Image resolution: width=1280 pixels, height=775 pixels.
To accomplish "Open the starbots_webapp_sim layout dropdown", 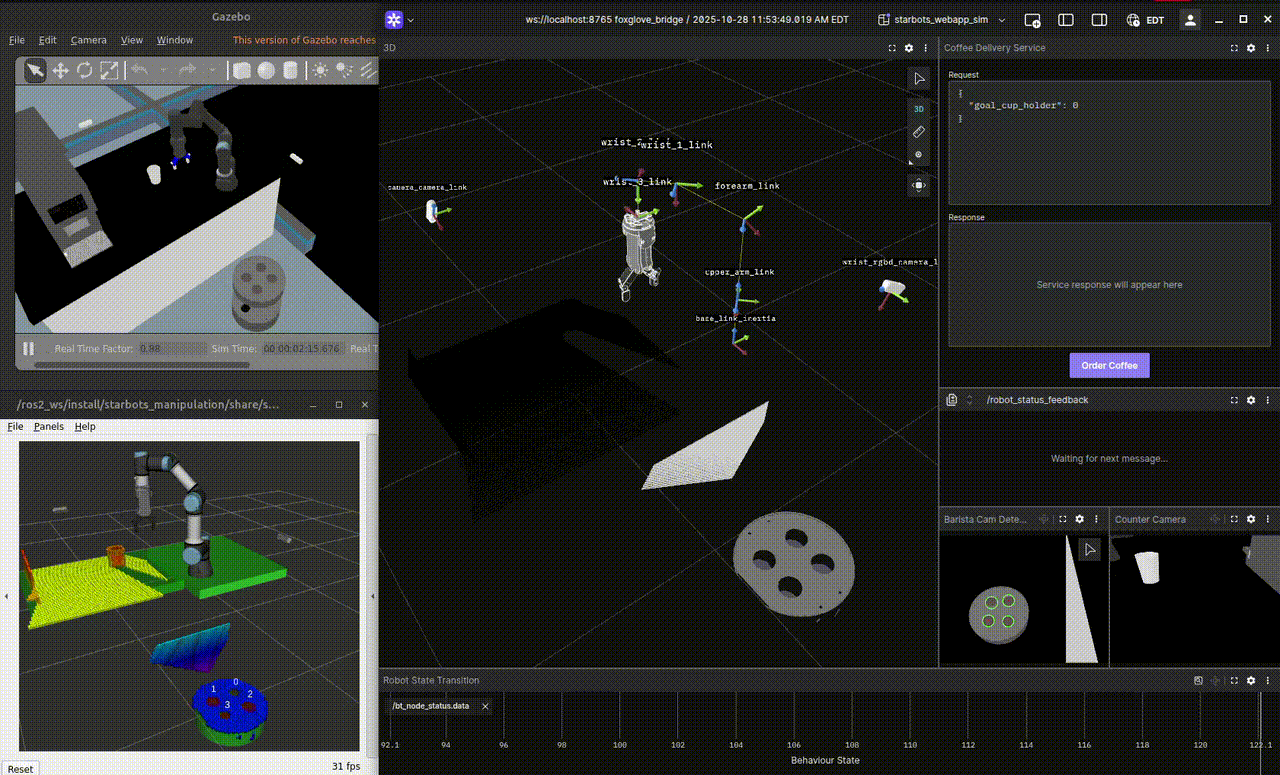I will click(x=941, y=20).
